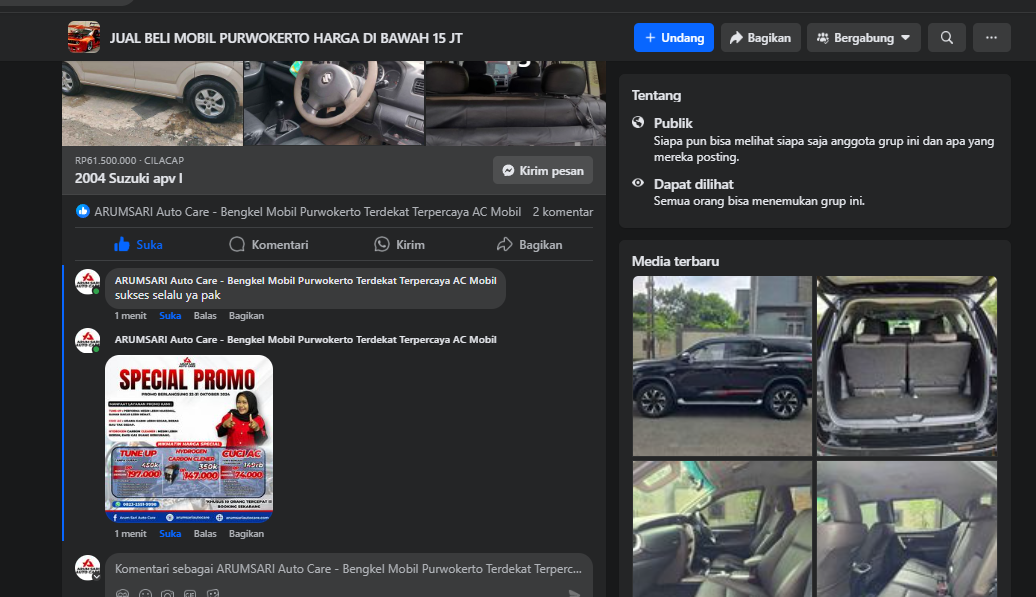Click the 'Publik' privacy label
This screenshot has height=597, width=1036.
click(673, 123)
